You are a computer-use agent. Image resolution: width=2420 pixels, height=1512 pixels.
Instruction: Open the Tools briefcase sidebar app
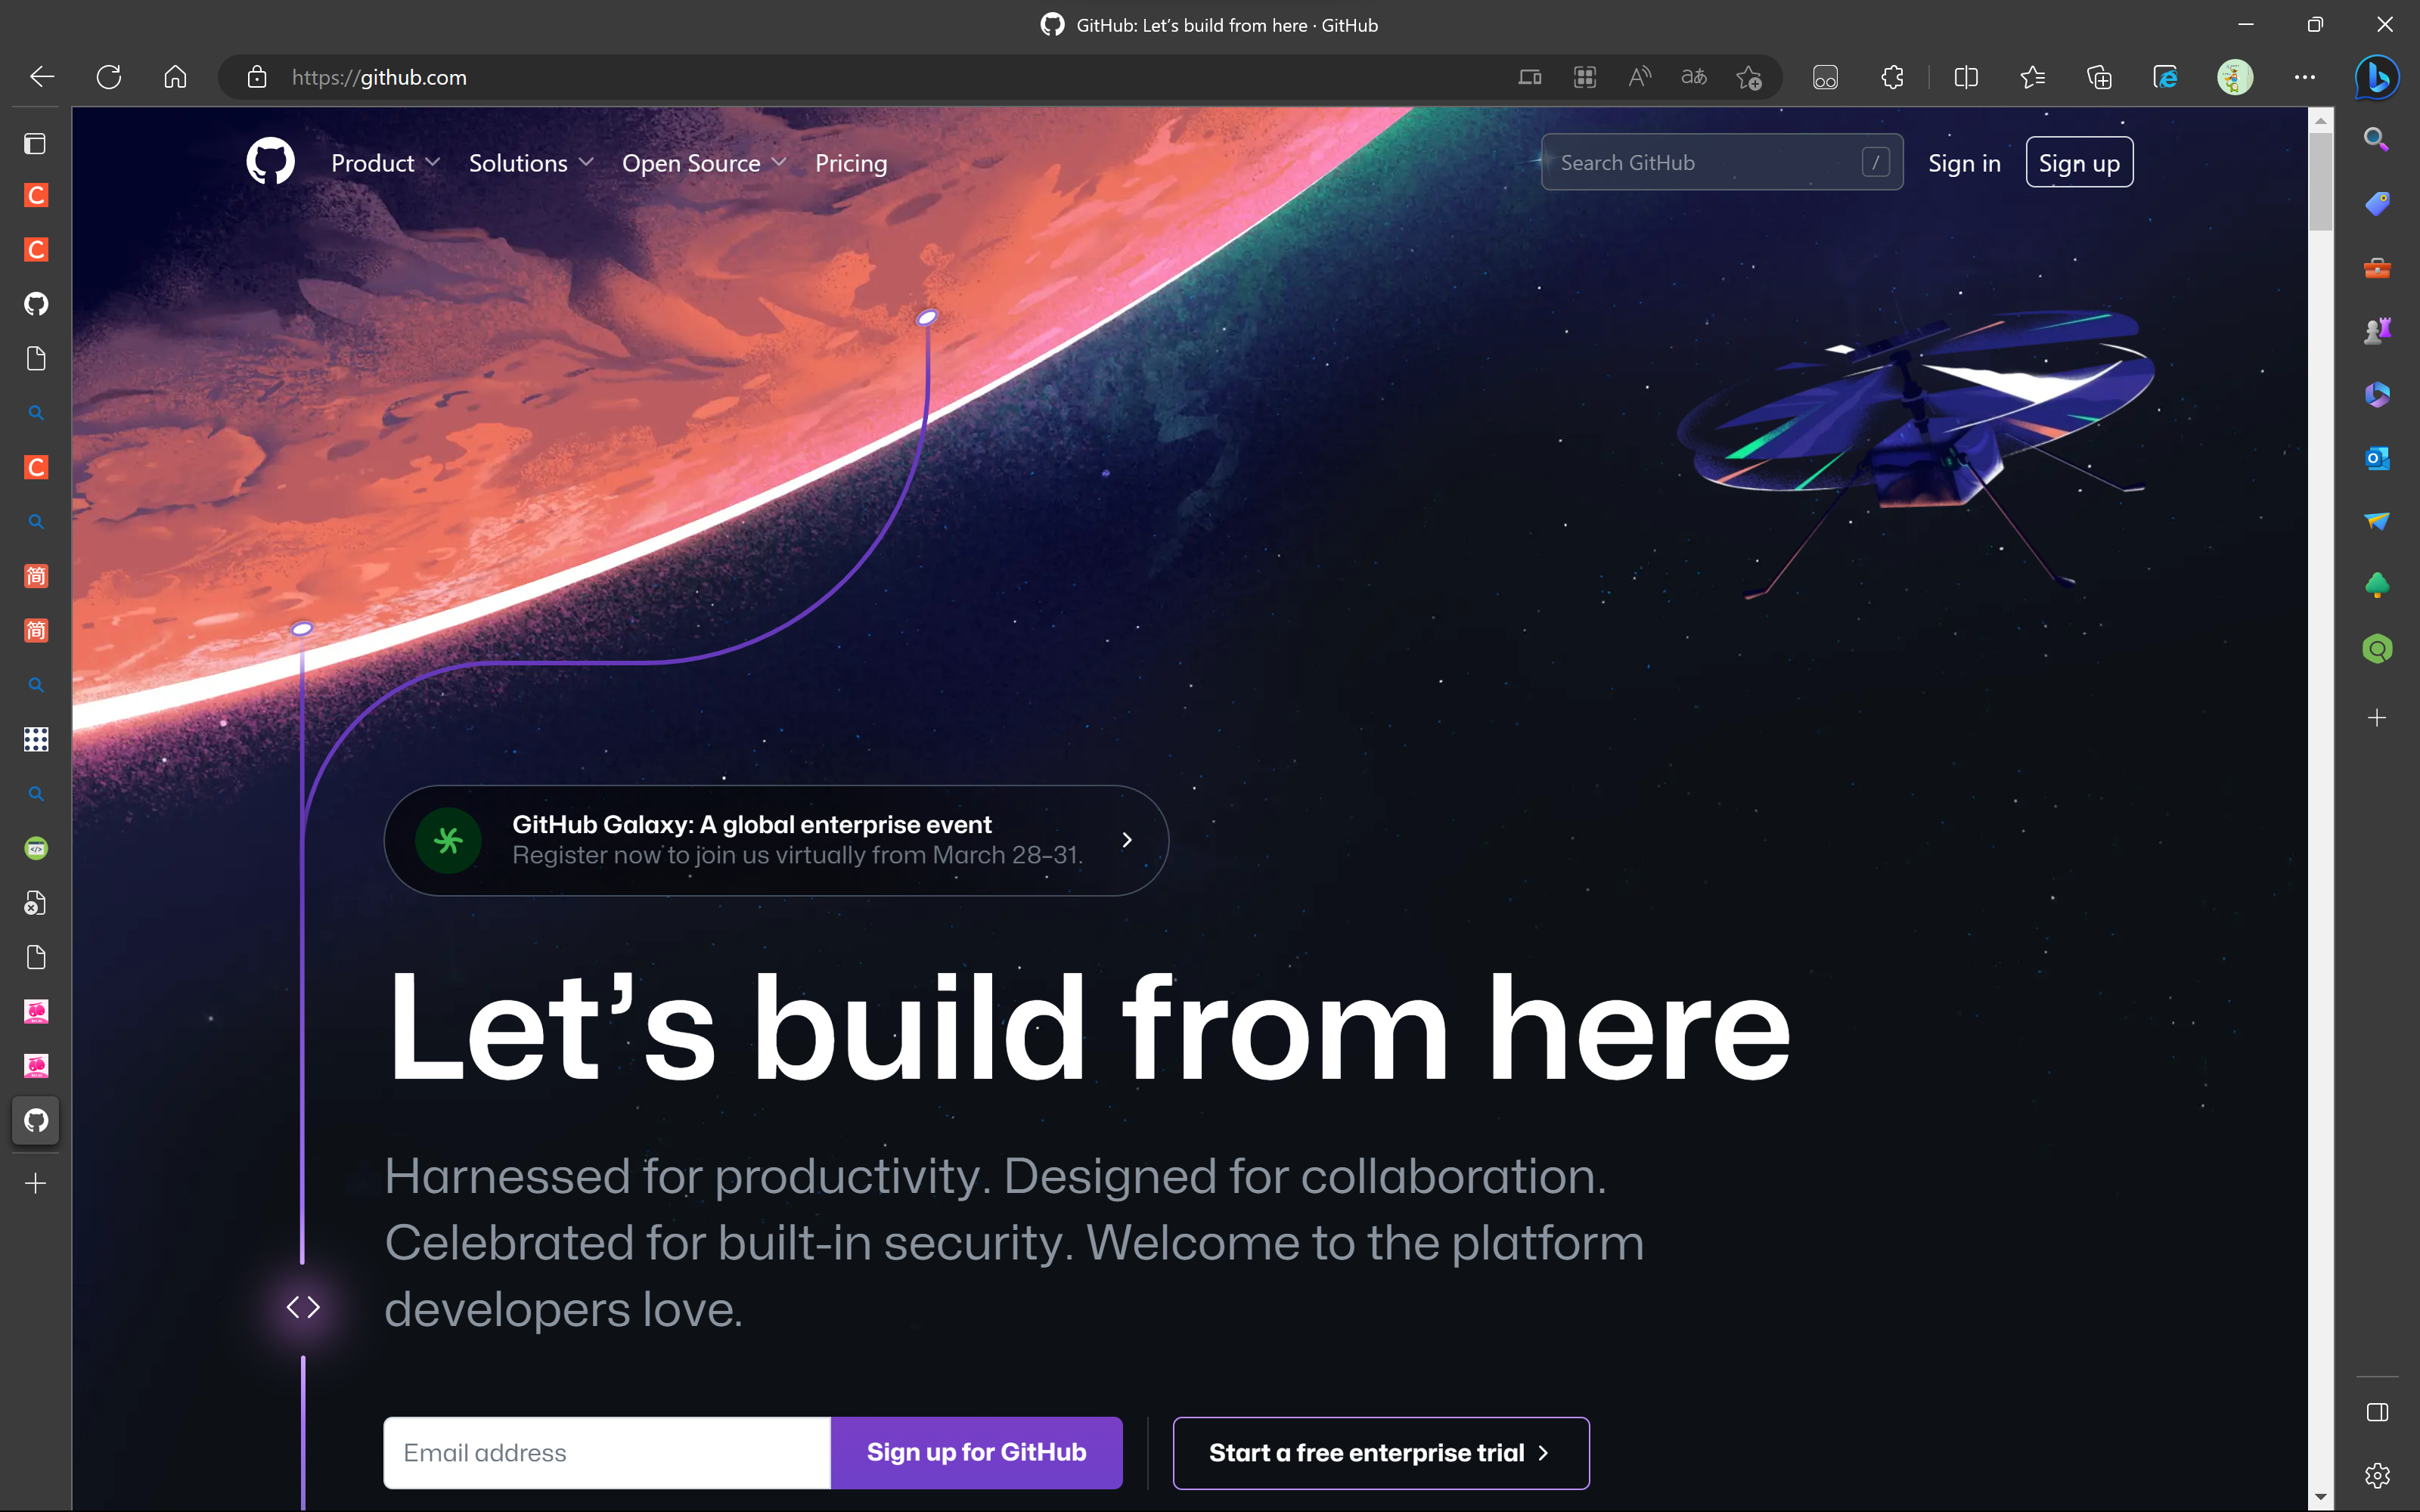pyautogui.click(x=2377, y=268)
